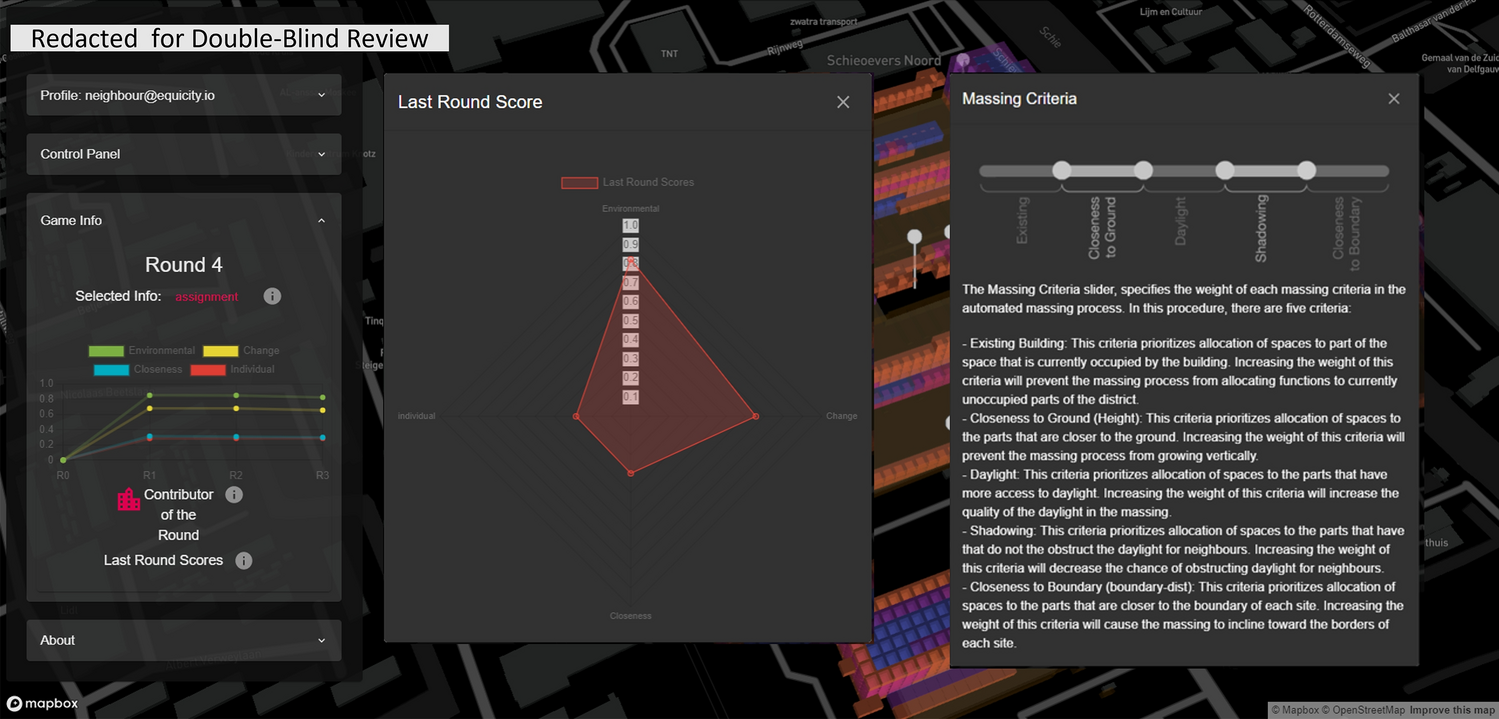This screenshot has height=719, width=1499.
Task: Click the Change vertex on the radar chart
Action: 755,416
